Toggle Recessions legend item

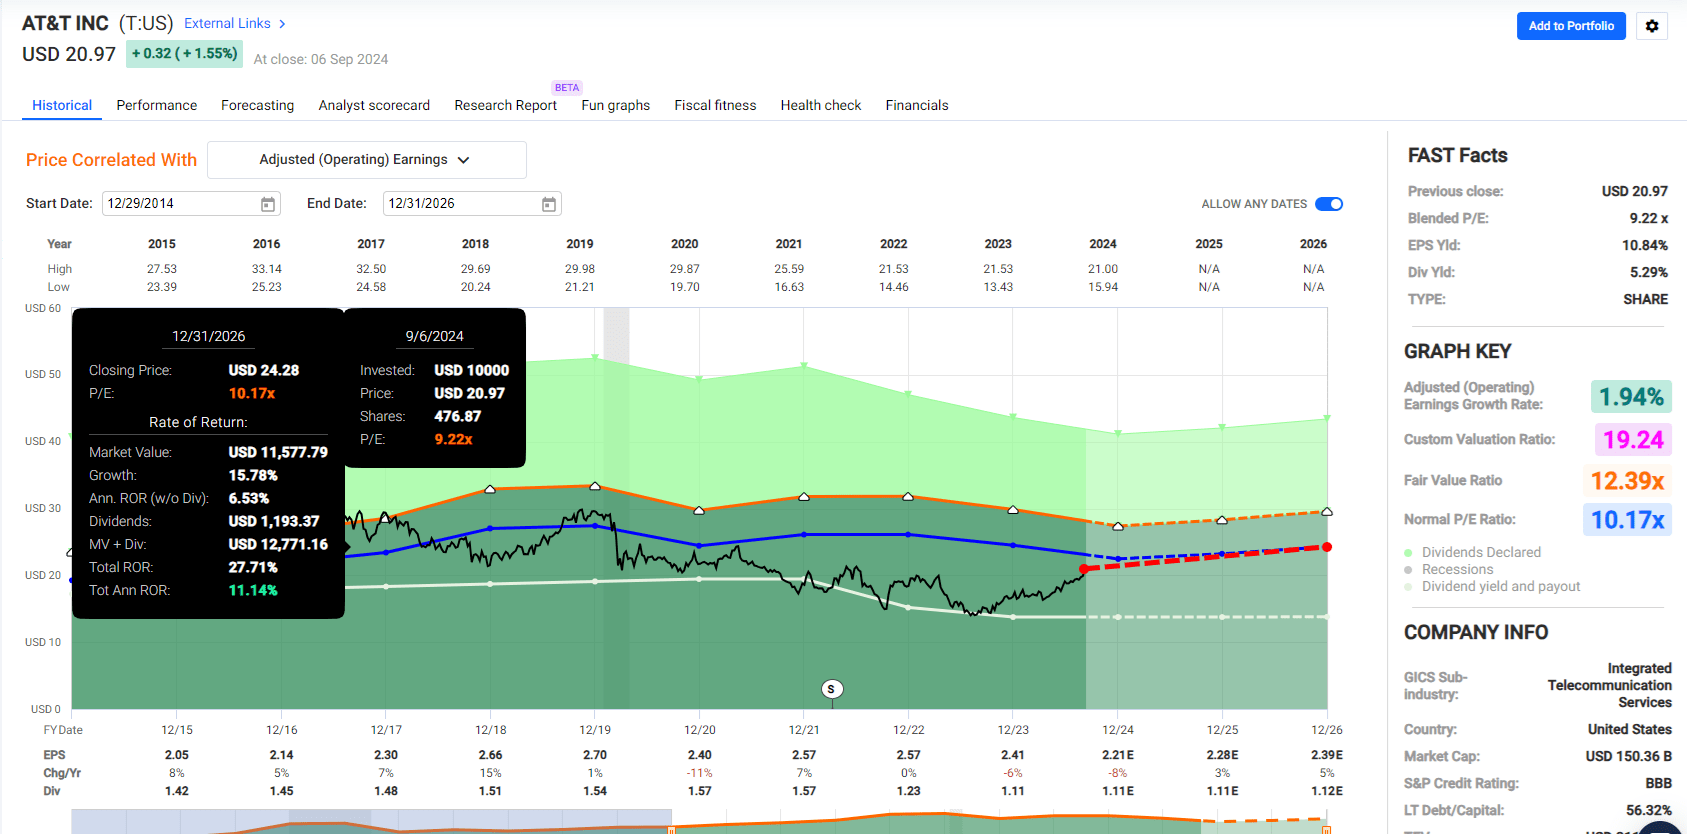[1456, 569]
